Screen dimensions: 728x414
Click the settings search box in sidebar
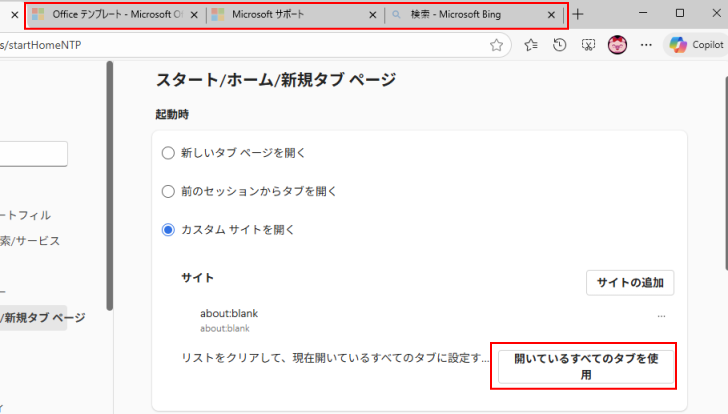coord(33,154)
